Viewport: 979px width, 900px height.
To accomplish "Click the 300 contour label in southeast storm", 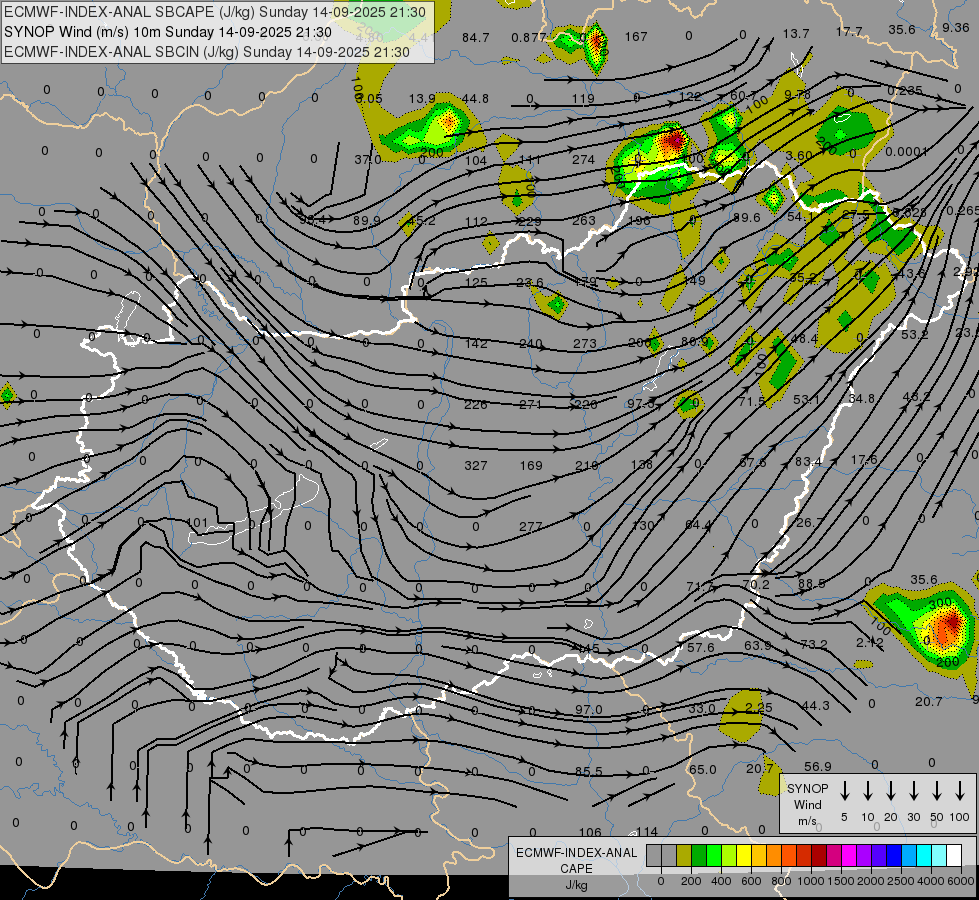I will (940, 603).
